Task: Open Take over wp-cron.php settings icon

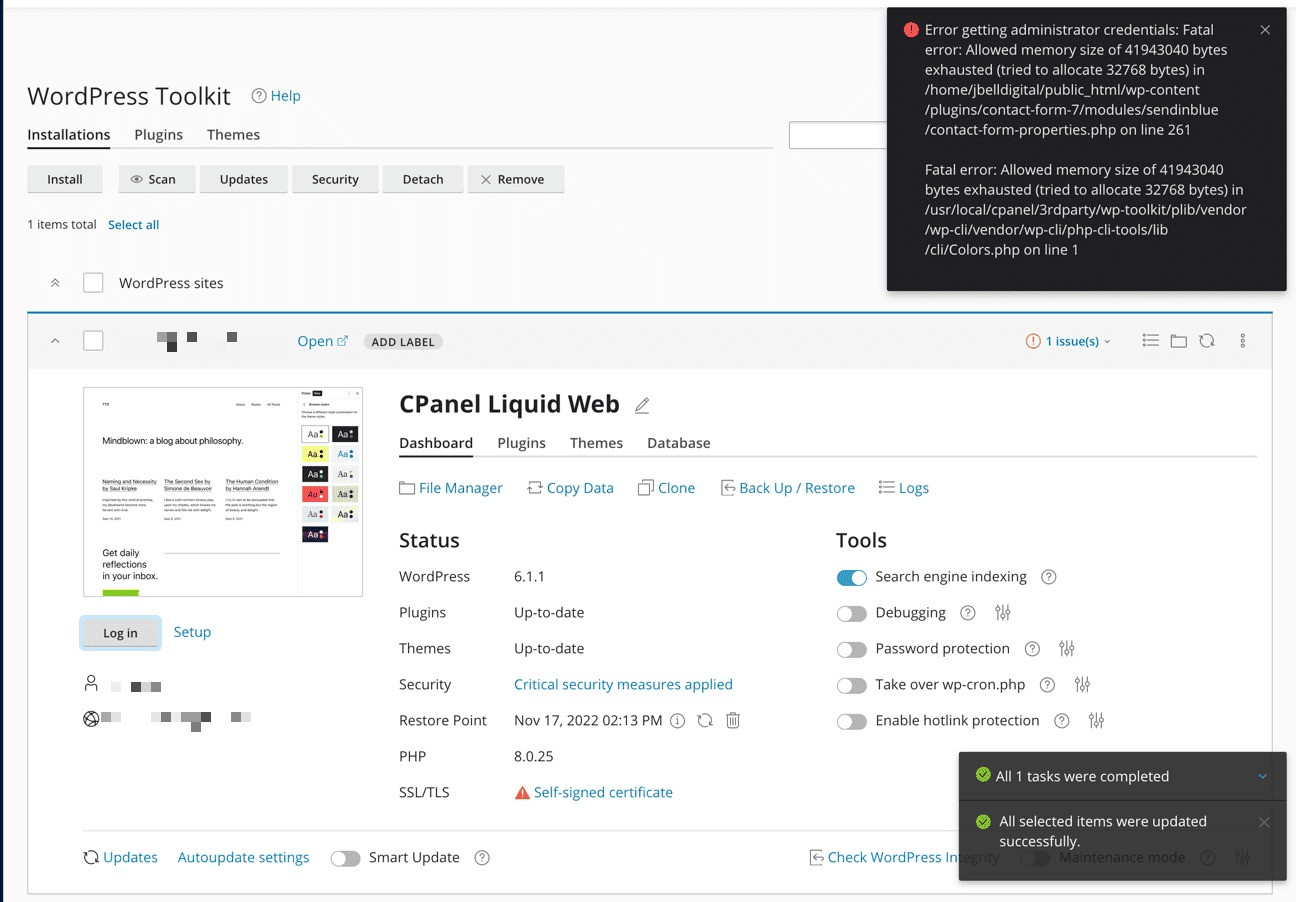Action: (x=1082, y=685)
